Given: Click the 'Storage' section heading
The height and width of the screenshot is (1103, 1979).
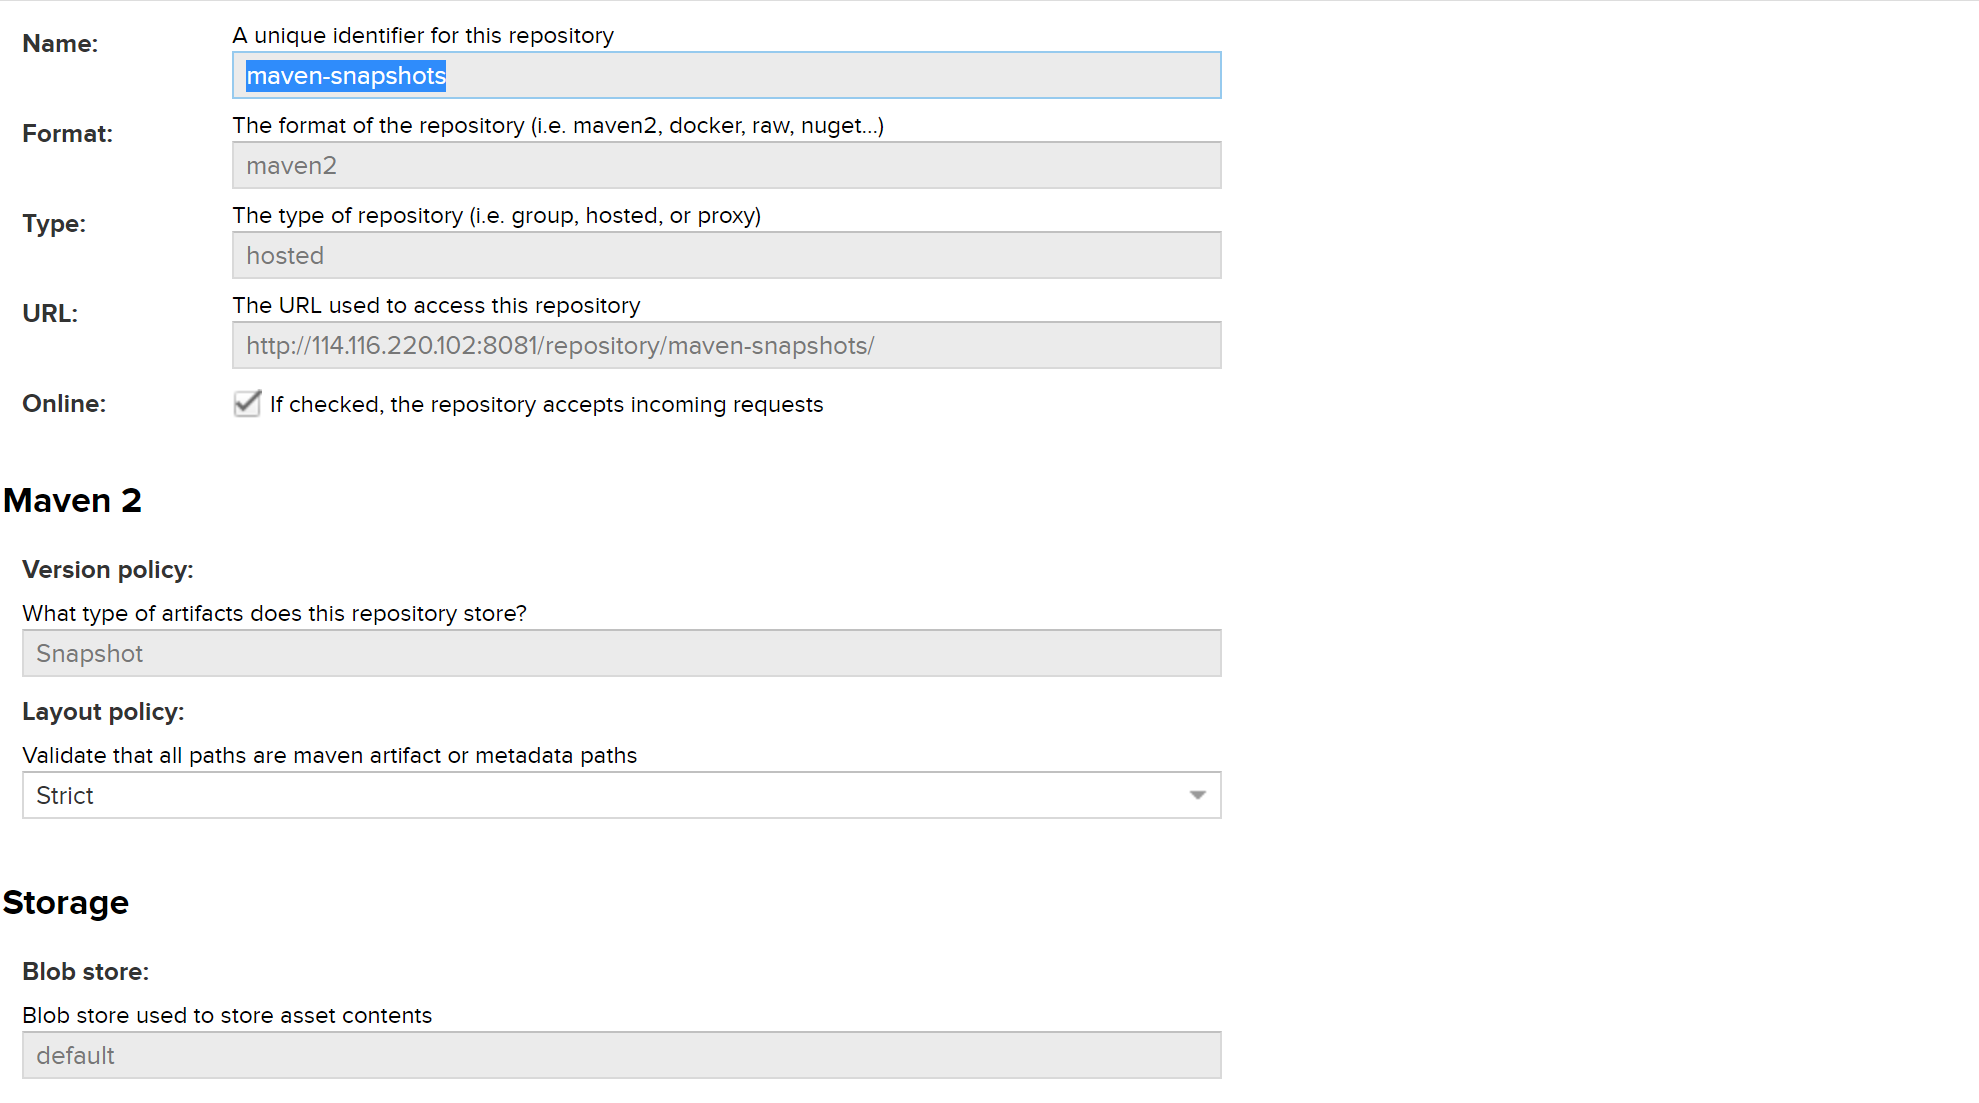Looking at the screenshot, I should point(65,902).
